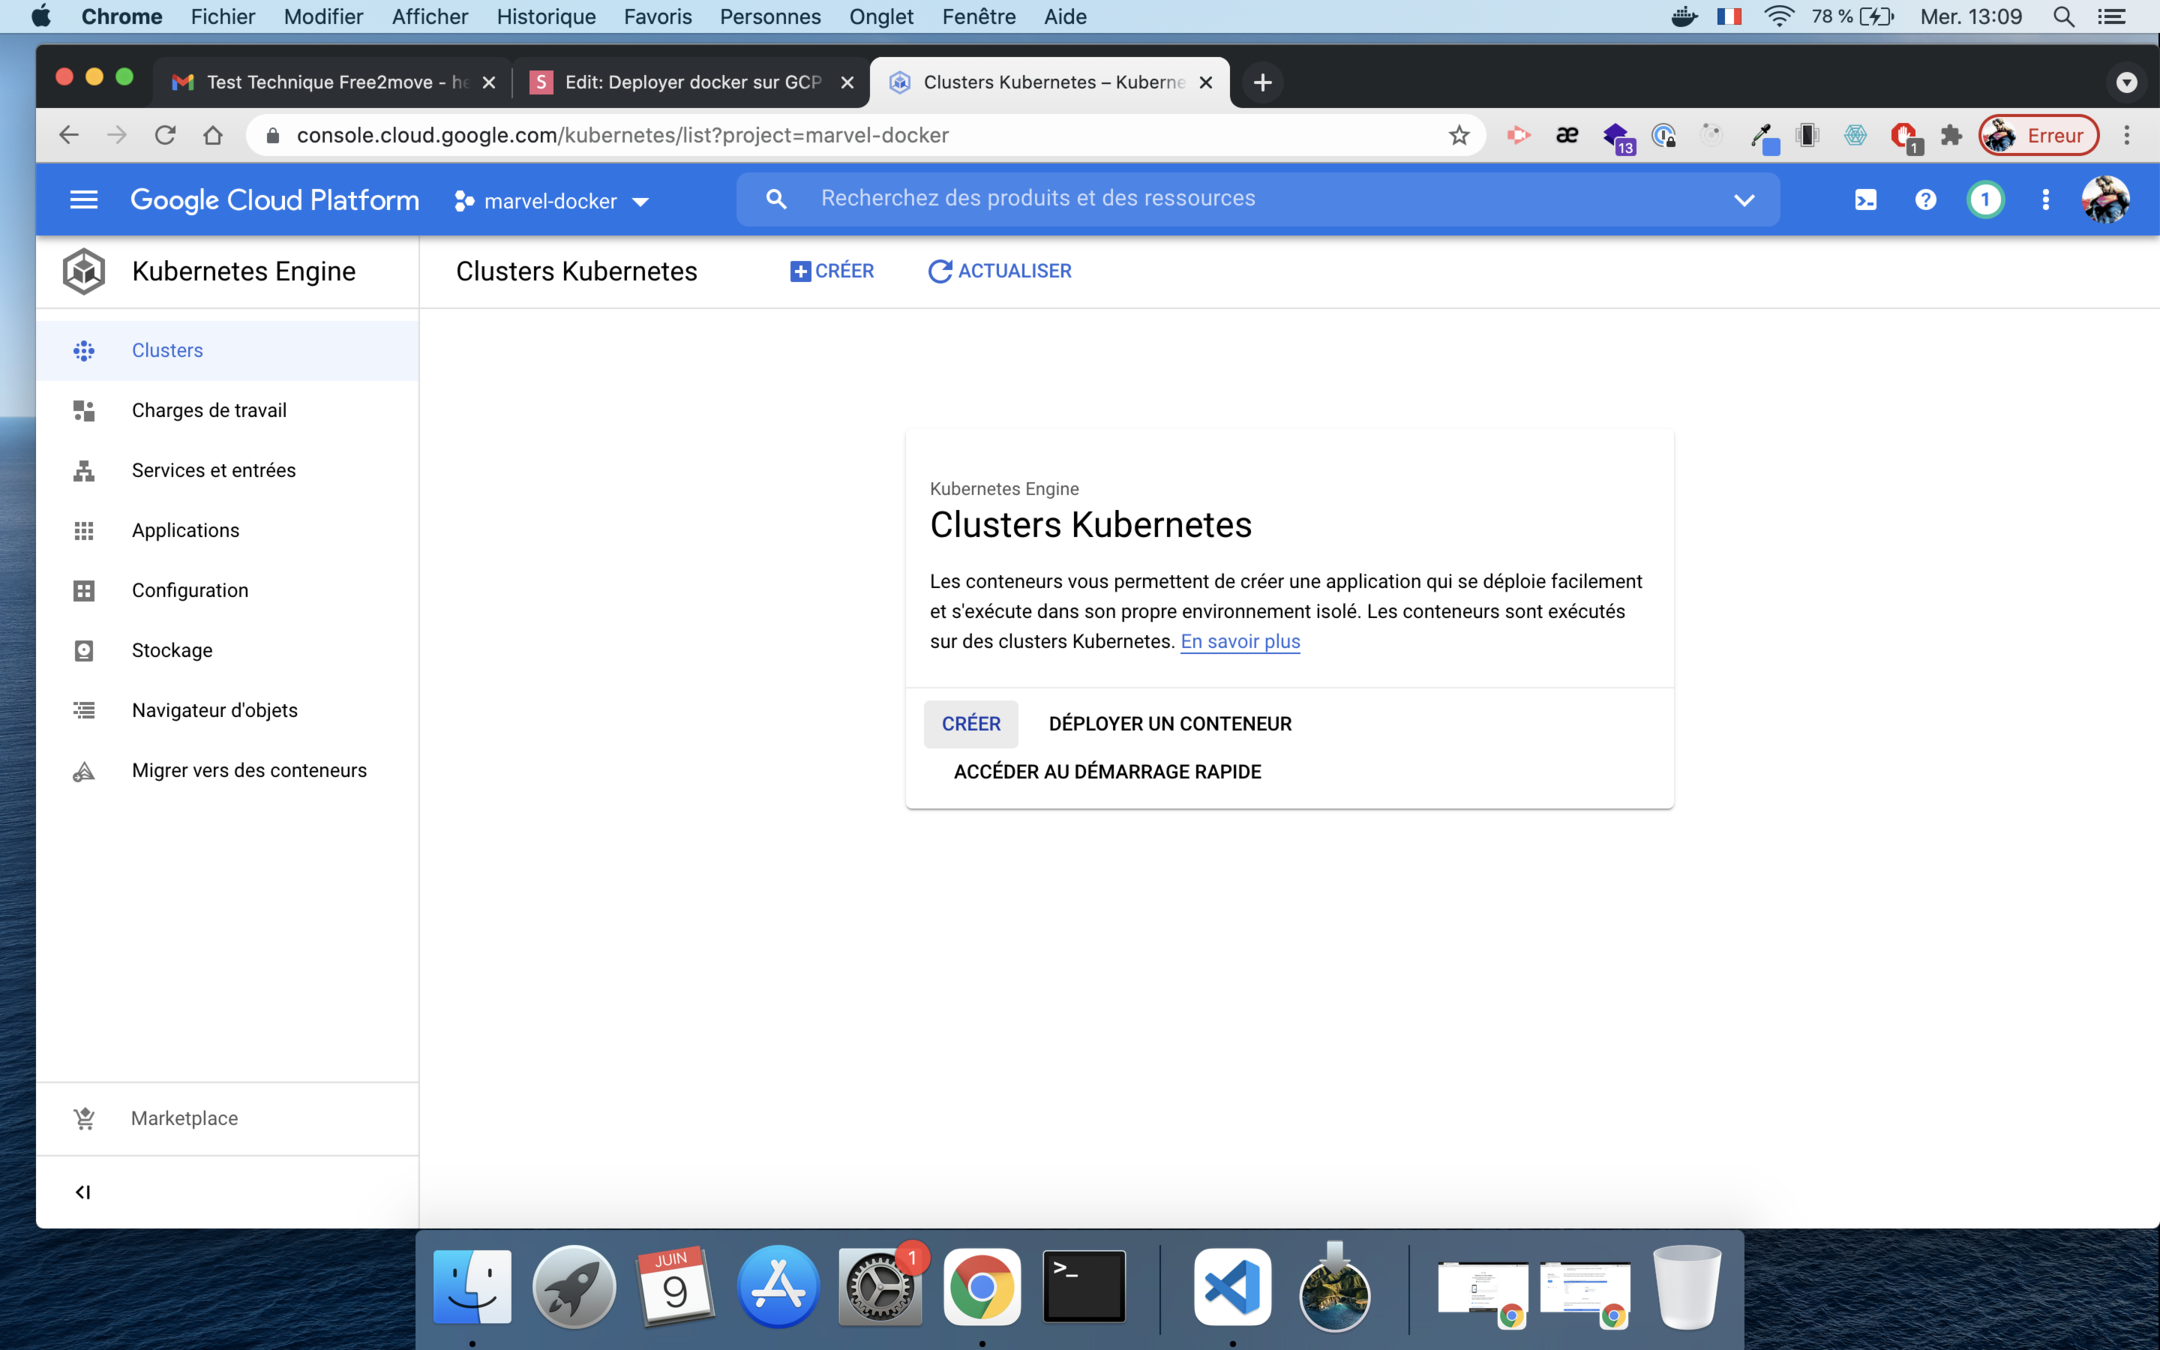Screen dimensions: 2160x1350
Task: Open the Stockage section
Action: (x=172, y=650)
